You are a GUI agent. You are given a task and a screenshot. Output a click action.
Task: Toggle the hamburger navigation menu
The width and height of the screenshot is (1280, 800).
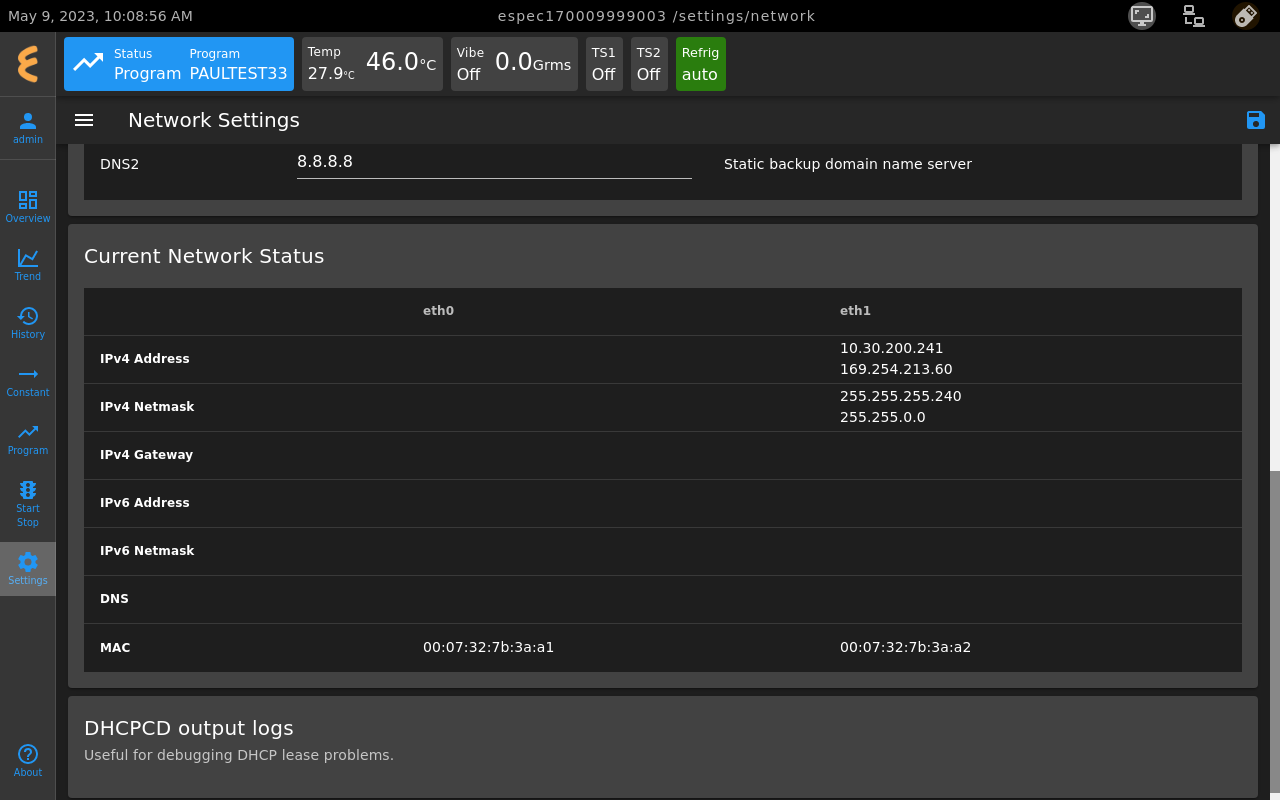(84, 120)
